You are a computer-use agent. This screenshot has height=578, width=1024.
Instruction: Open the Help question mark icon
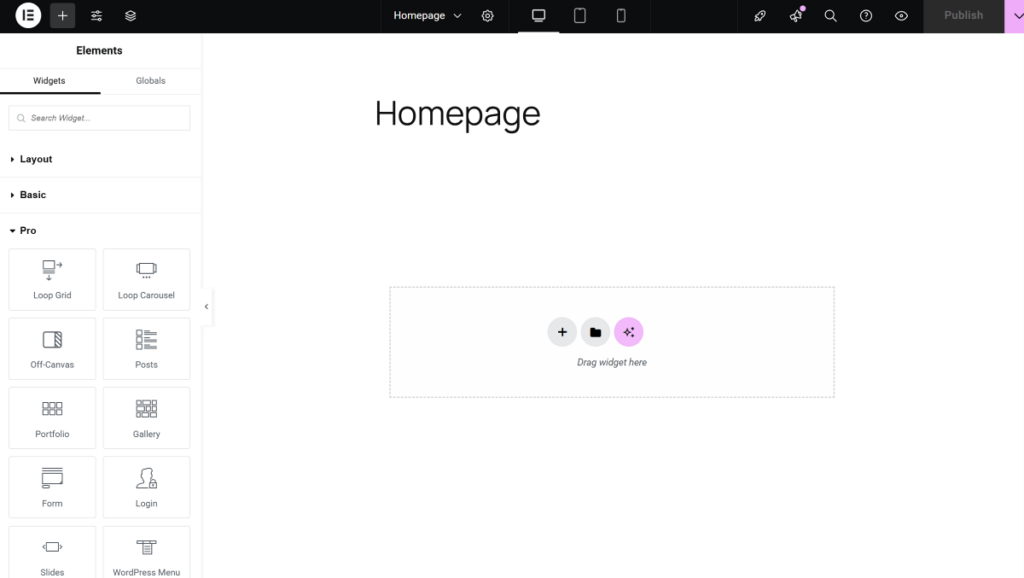[x=866, y=16]
